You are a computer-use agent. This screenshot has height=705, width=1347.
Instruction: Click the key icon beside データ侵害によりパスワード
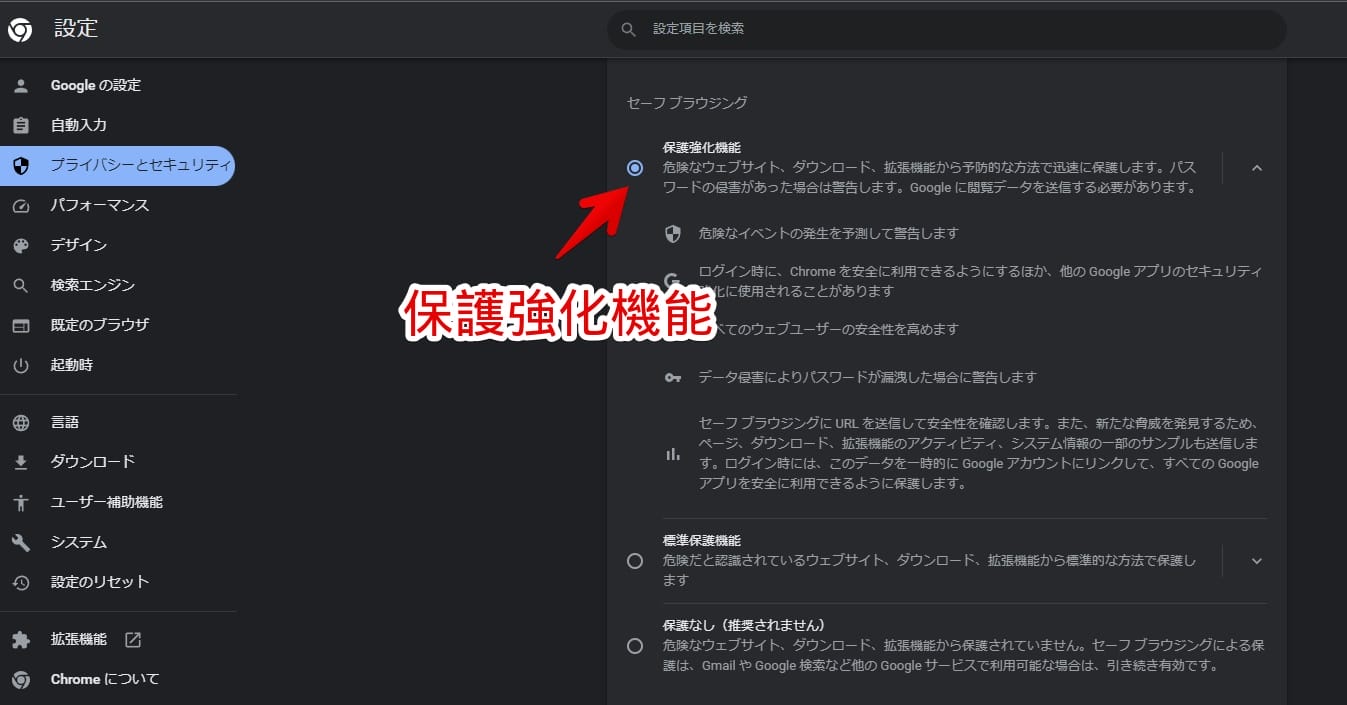tap(673, 378)
